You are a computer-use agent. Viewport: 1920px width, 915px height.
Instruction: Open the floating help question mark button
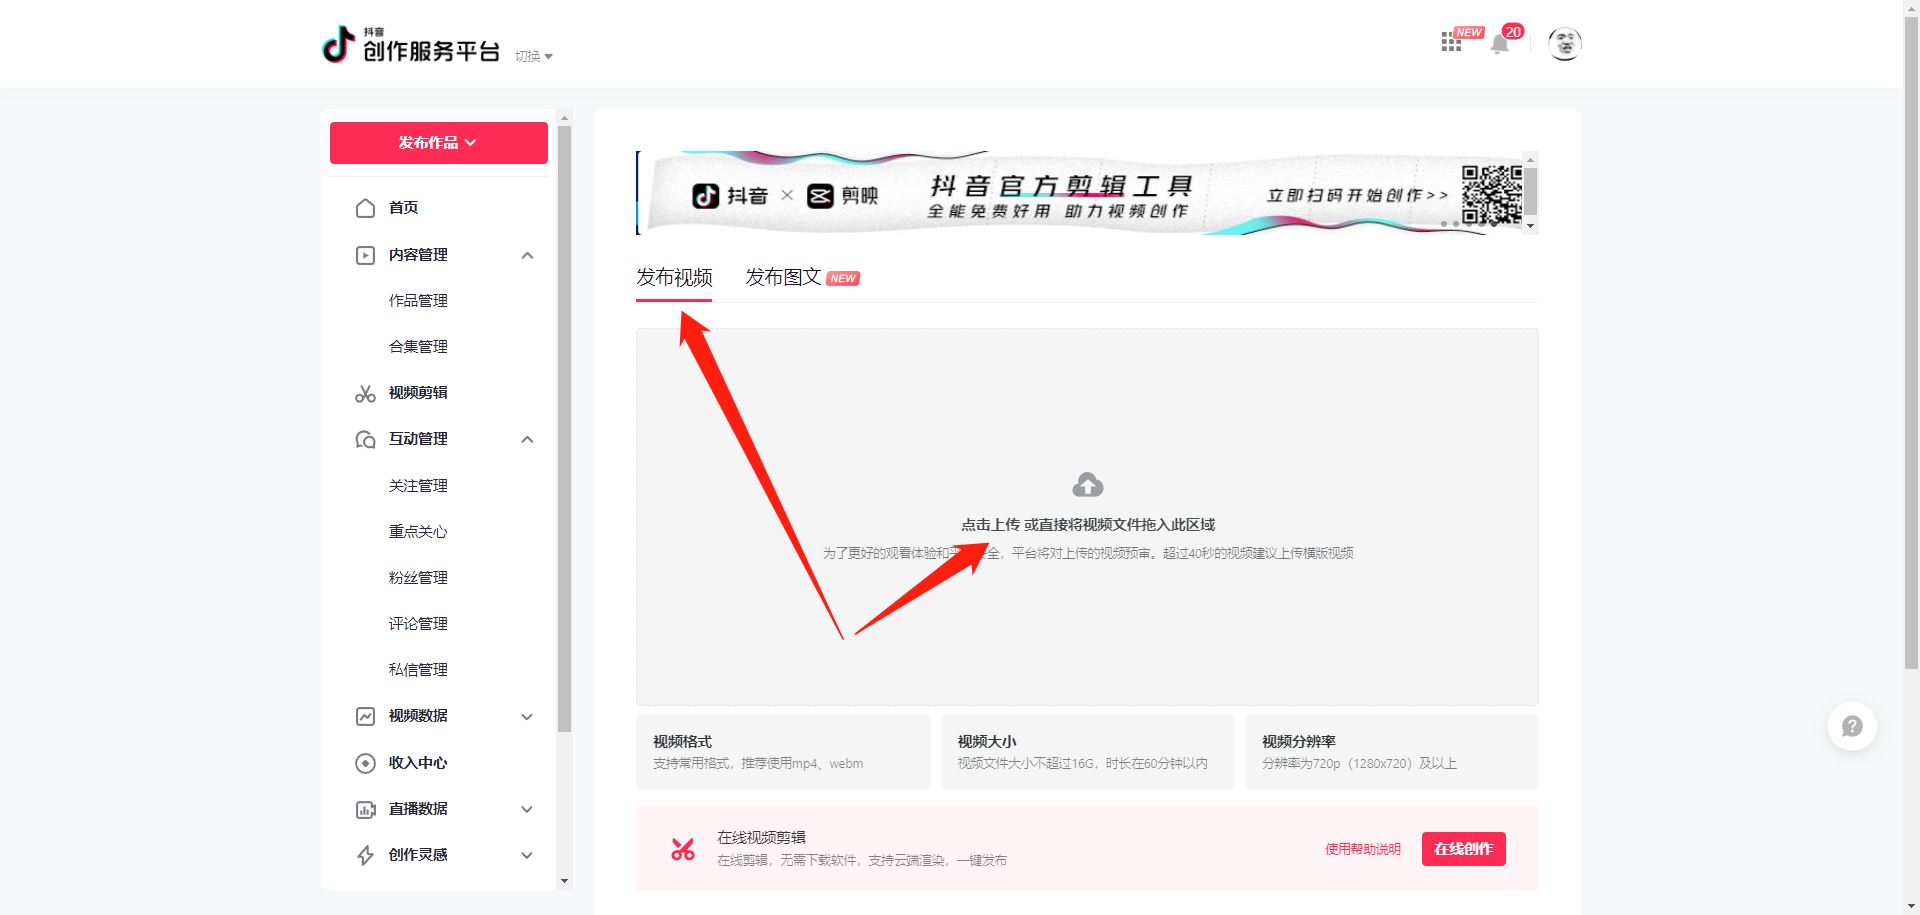click(1851, 726)
